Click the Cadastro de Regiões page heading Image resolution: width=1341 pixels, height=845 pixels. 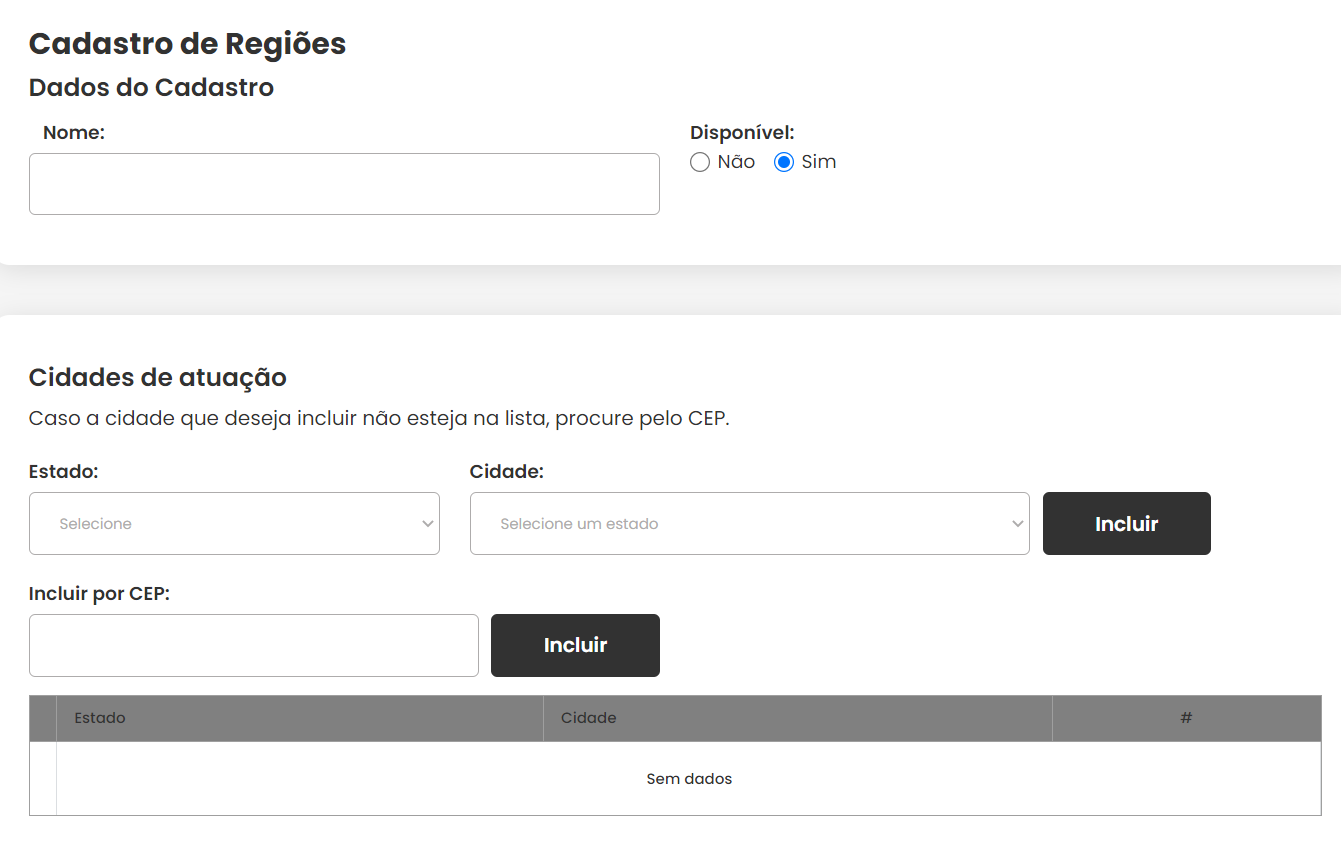tap(188, 44)
